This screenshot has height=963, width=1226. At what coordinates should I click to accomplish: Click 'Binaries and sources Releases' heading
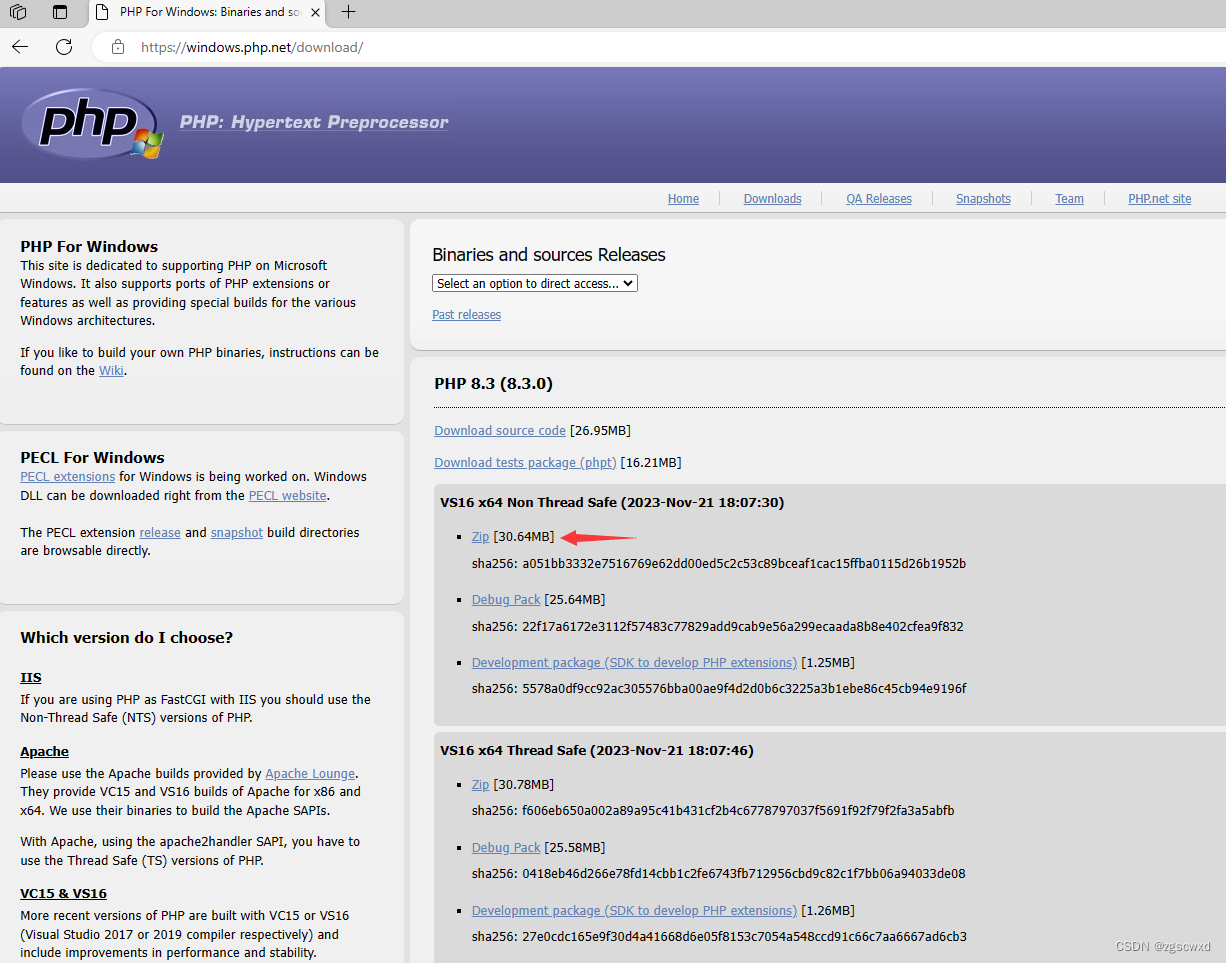(549, 255)
